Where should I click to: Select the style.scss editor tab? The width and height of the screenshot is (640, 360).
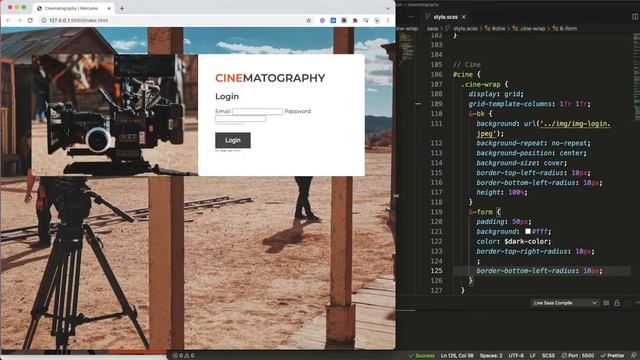coord(445,17)
